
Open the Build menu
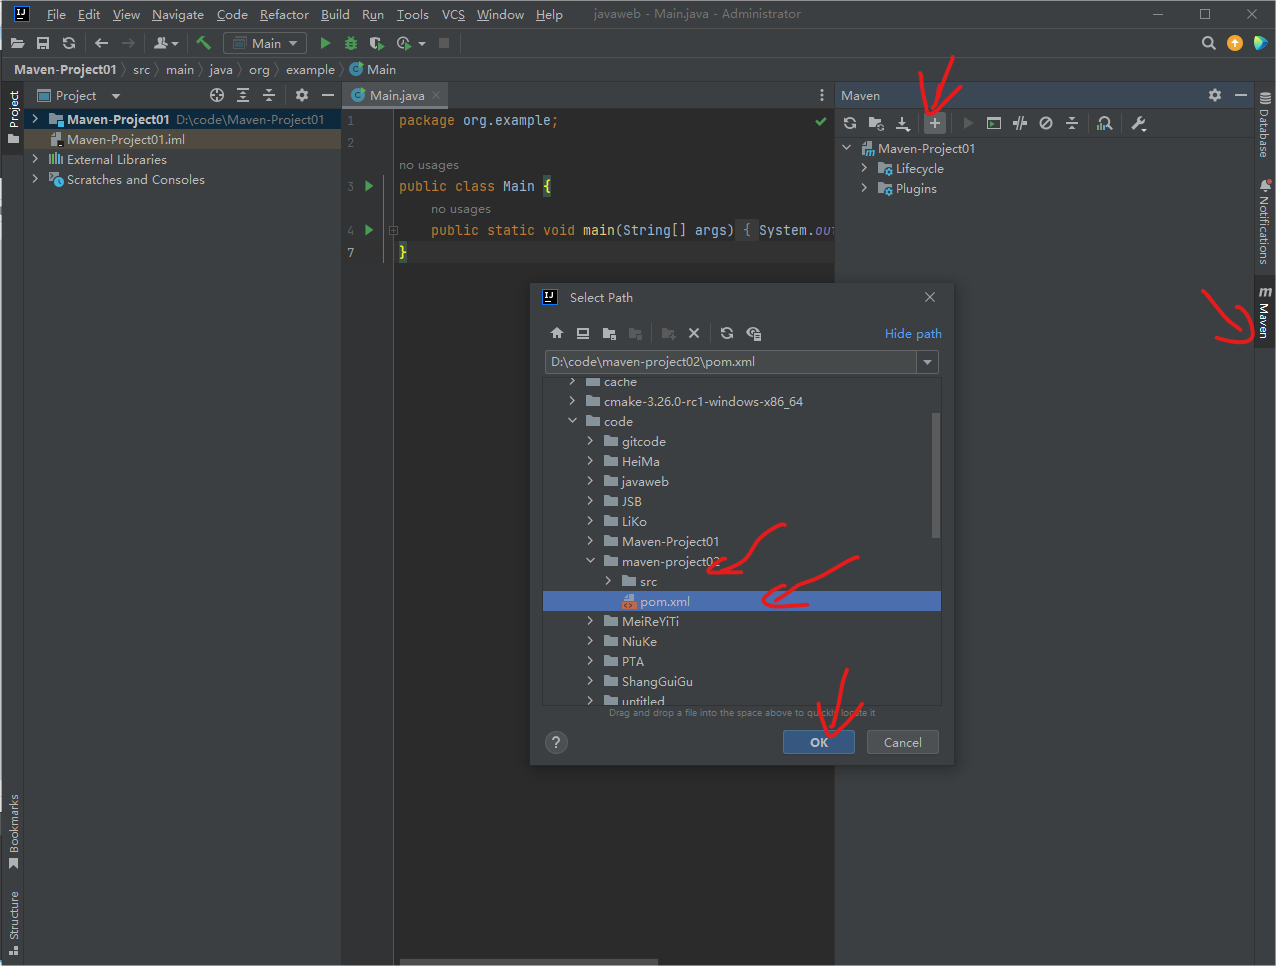pos(335,14)
